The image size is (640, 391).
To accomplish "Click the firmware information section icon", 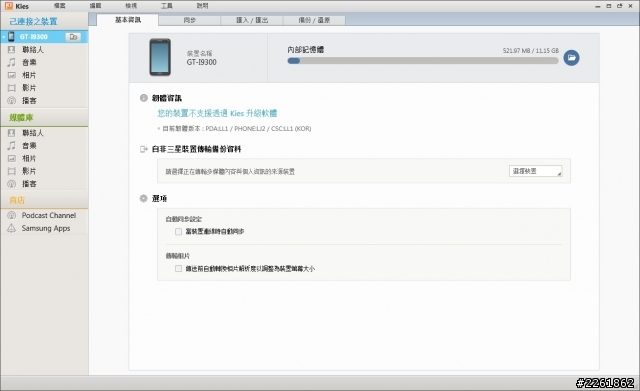I will click(144, 98).
